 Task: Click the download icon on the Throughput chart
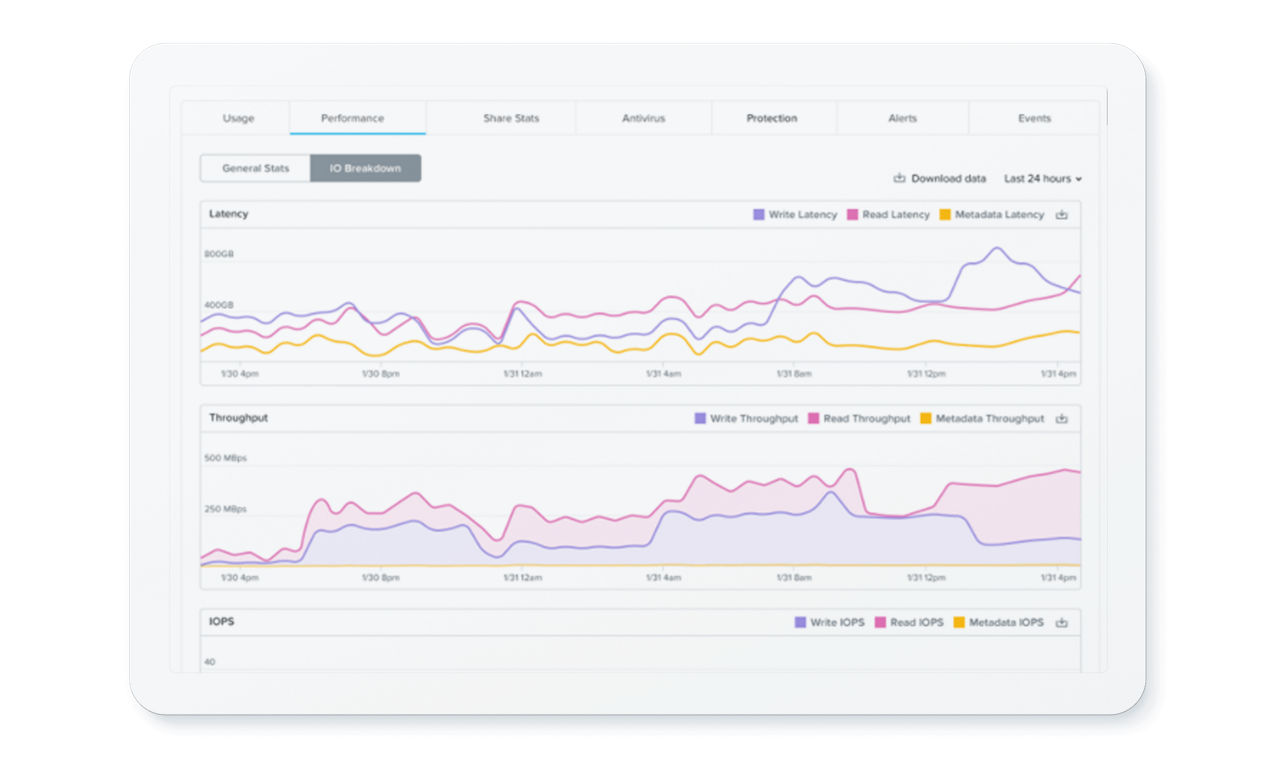(1062, 418)
